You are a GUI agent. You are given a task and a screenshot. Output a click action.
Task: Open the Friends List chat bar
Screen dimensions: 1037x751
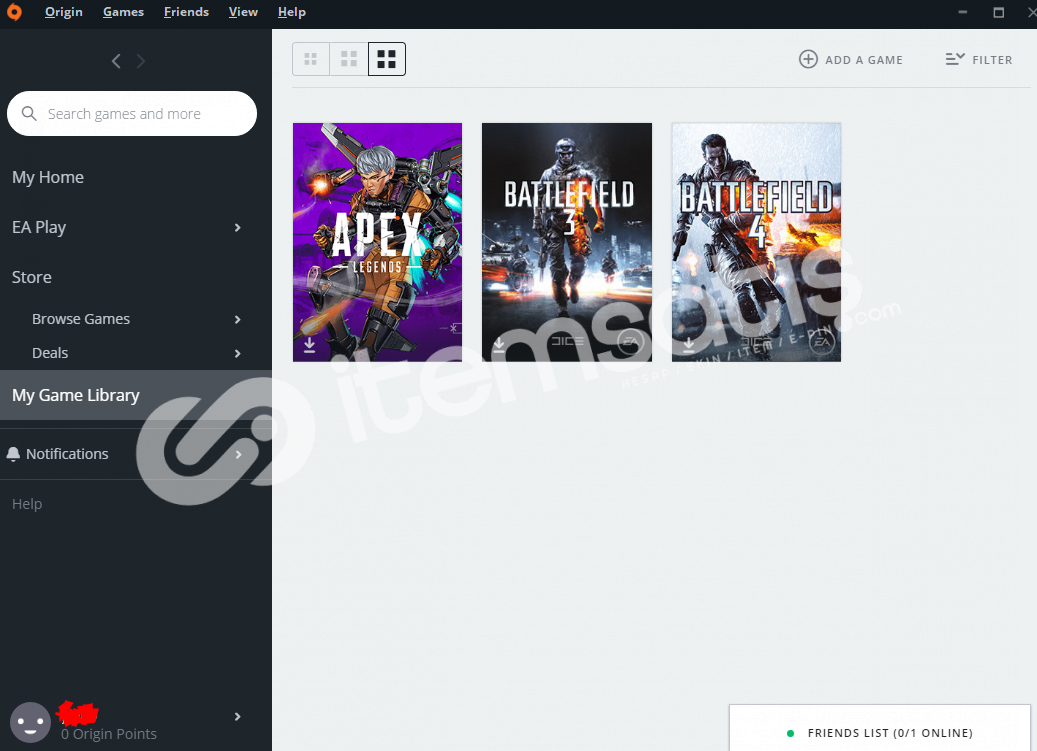880,728
